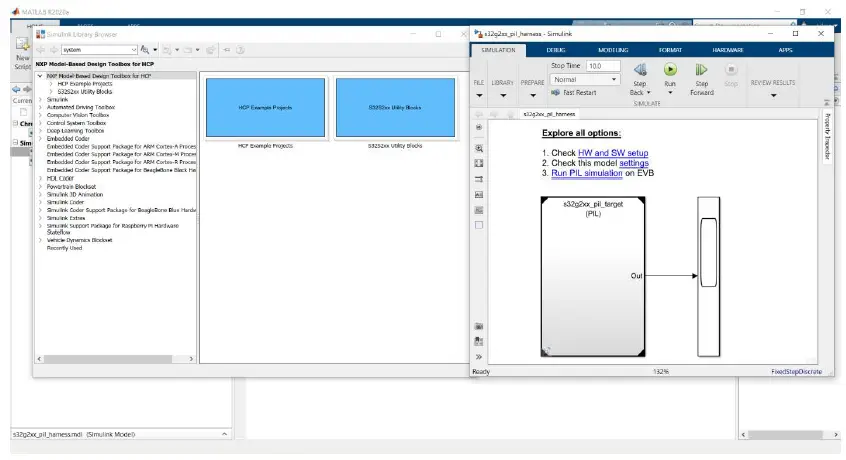The width and height of the screenshot is (846, 460).
Task: Click Fit to View icon in canvas palette
Action: 479,163
